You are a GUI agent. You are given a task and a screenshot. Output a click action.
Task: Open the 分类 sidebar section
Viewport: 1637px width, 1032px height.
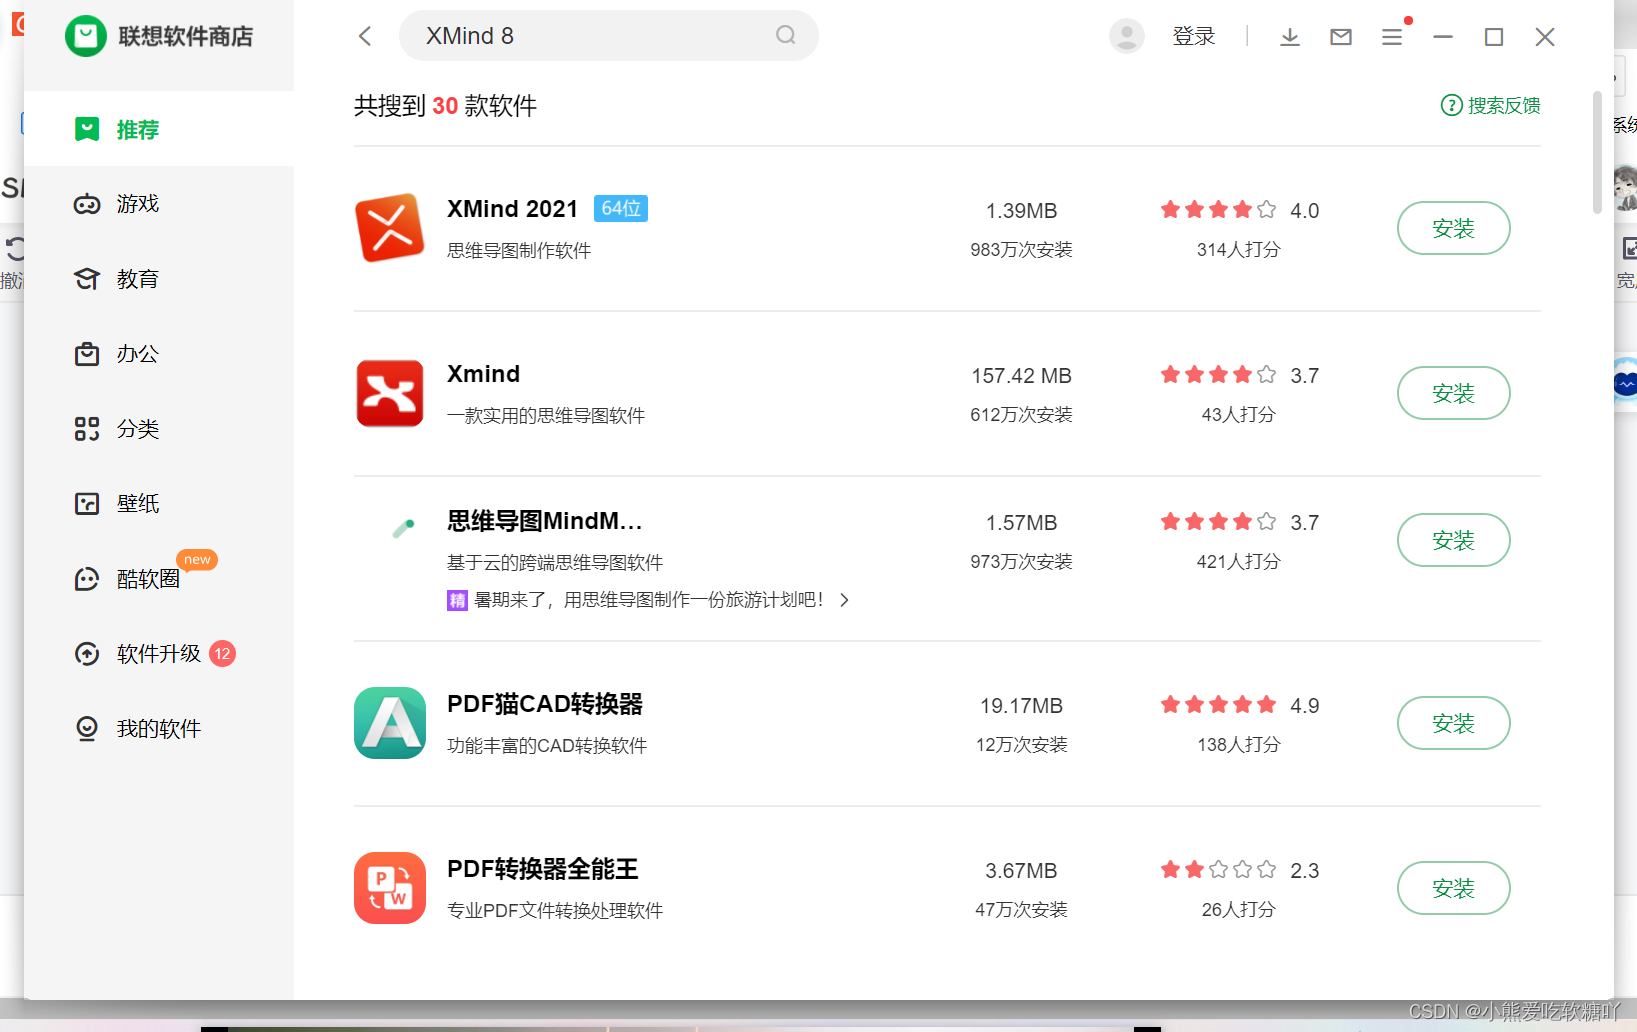tap(159, 429)
